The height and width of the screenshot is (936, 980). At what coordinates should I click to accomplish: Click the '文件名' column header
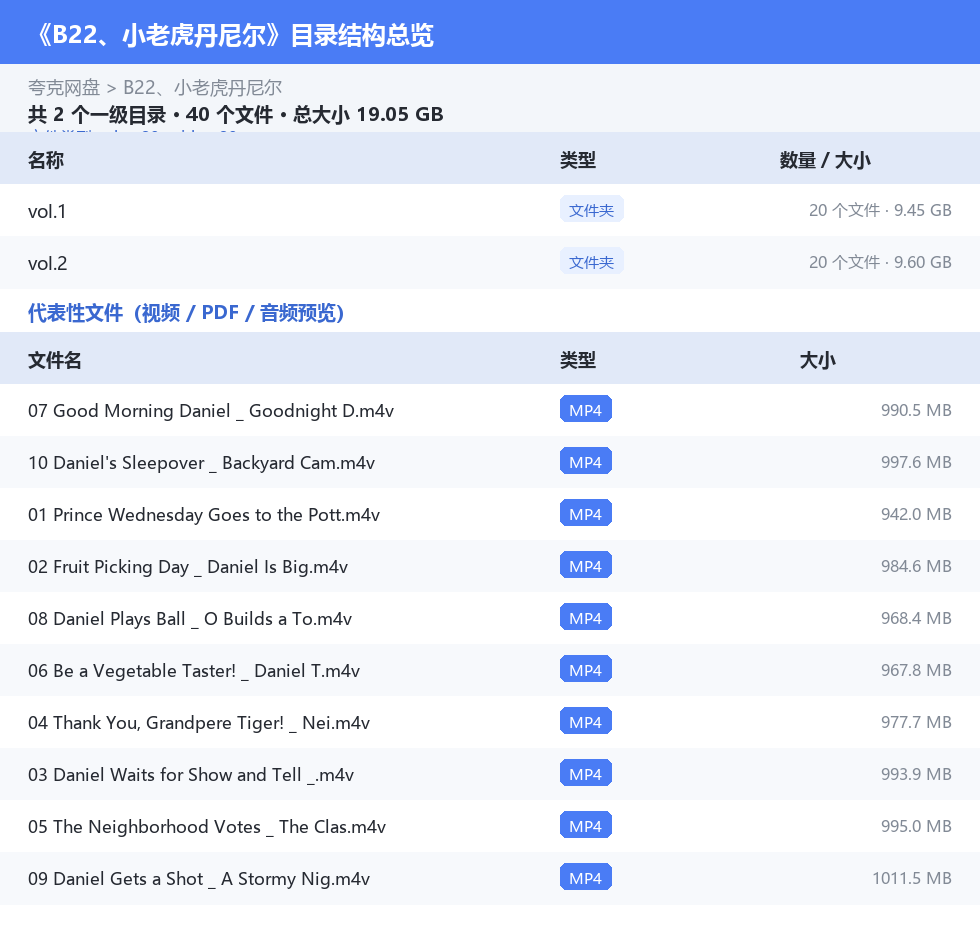coord(54,360)
